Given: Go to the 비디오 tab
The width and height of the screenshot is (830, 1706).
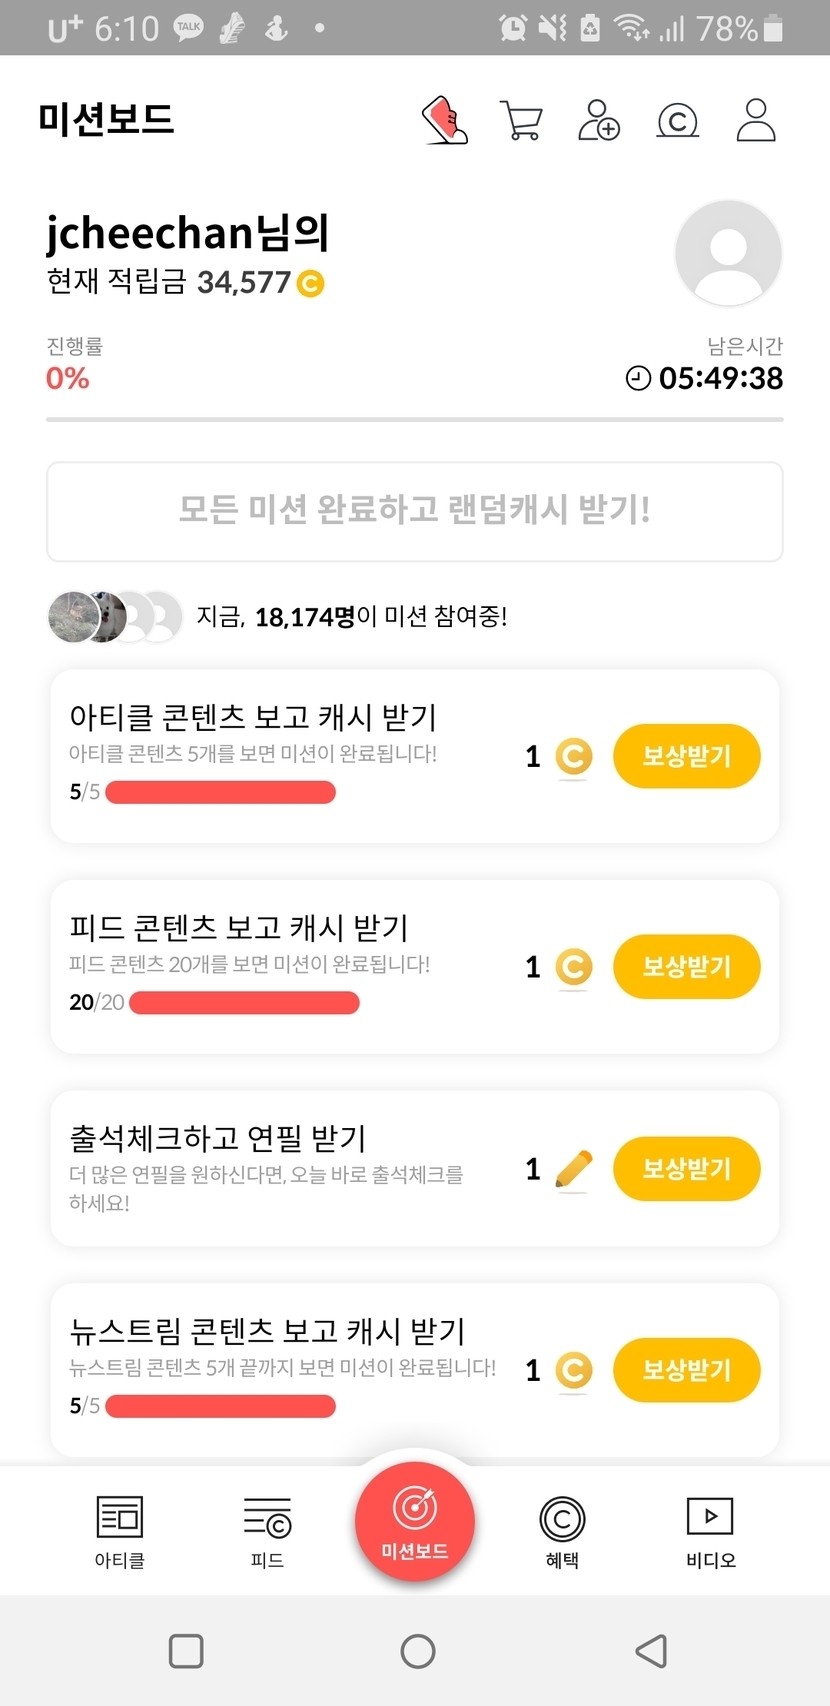Looking at the screenshot, I should pyautogui.click(x=710, y=1530).
